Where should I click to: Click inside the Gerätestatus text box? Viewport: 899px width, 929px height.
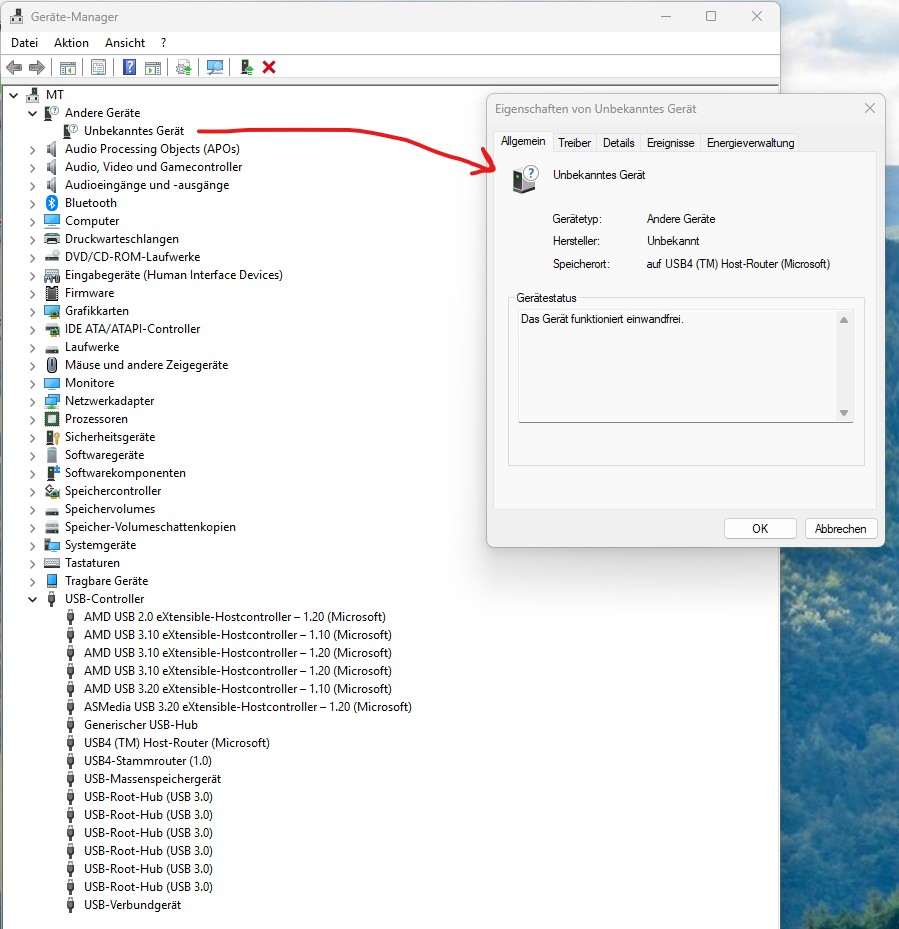[x=677, y=366]
